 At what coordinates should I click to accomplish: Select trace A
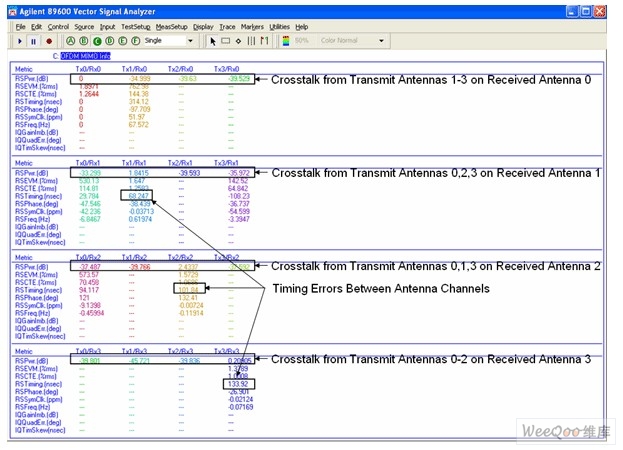coord(70,41)
